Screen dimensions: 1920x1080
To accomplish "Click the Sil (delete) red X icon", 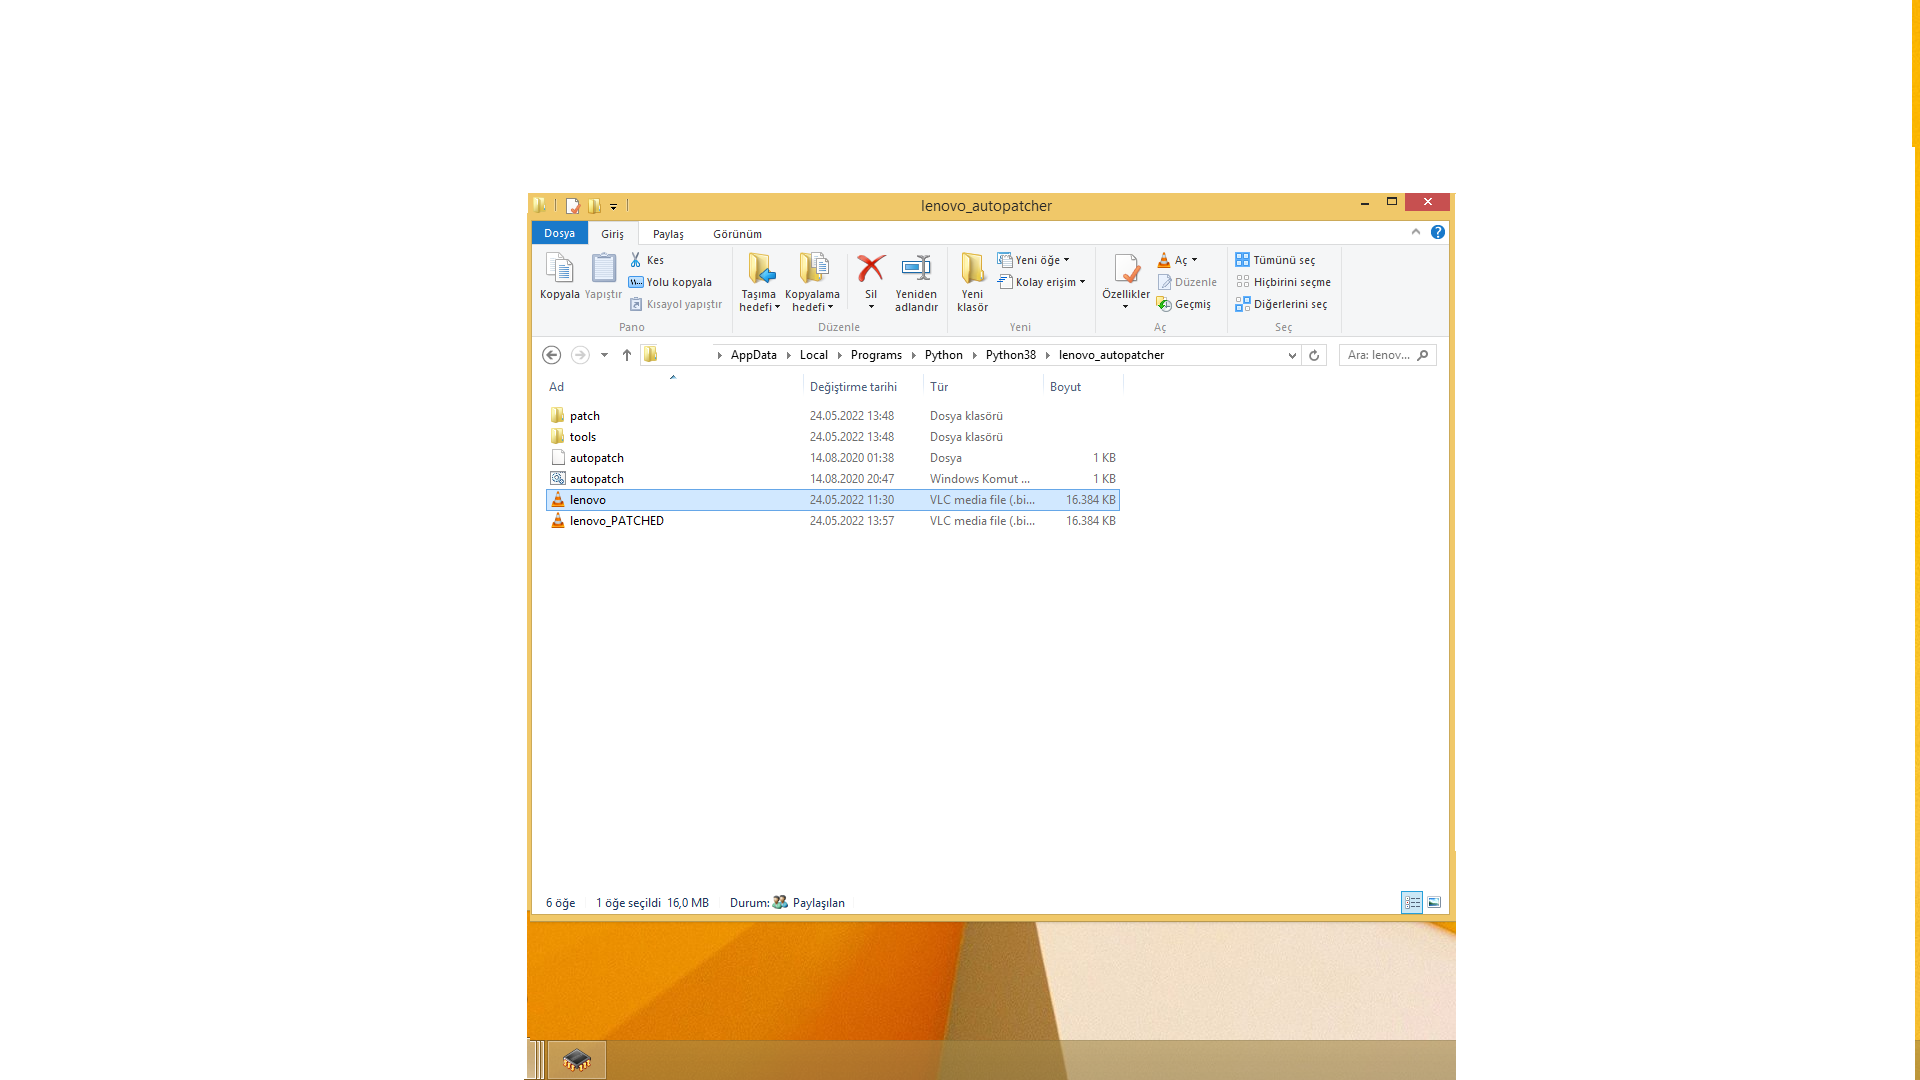I will [x=870, y=268].
